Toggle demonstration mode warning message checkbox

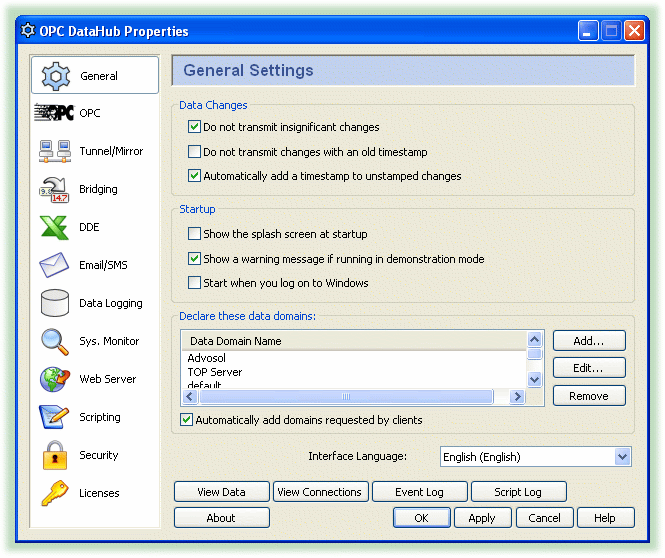[x=194, y=259]
